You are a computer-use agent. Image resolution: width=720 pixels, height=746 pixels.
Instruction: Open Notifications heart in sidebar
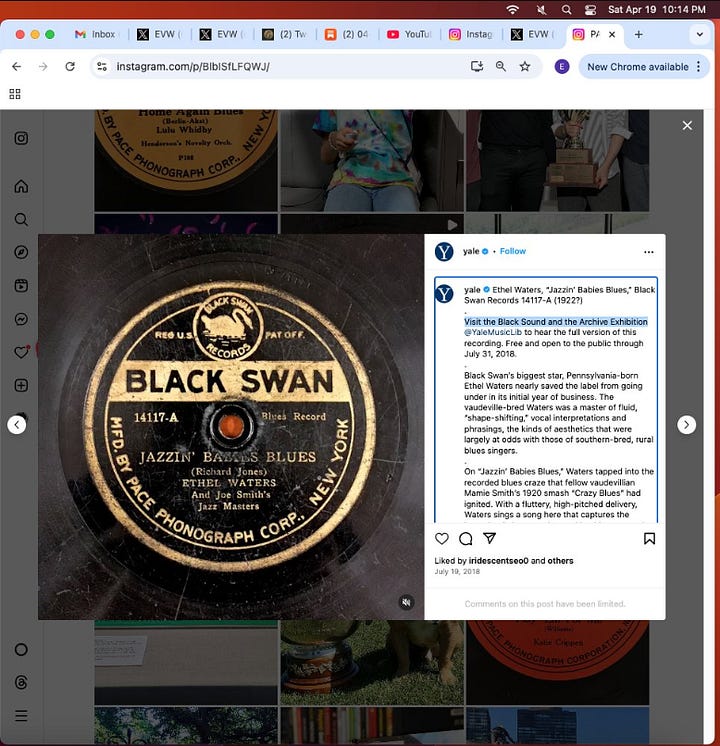tap(21, 352)
